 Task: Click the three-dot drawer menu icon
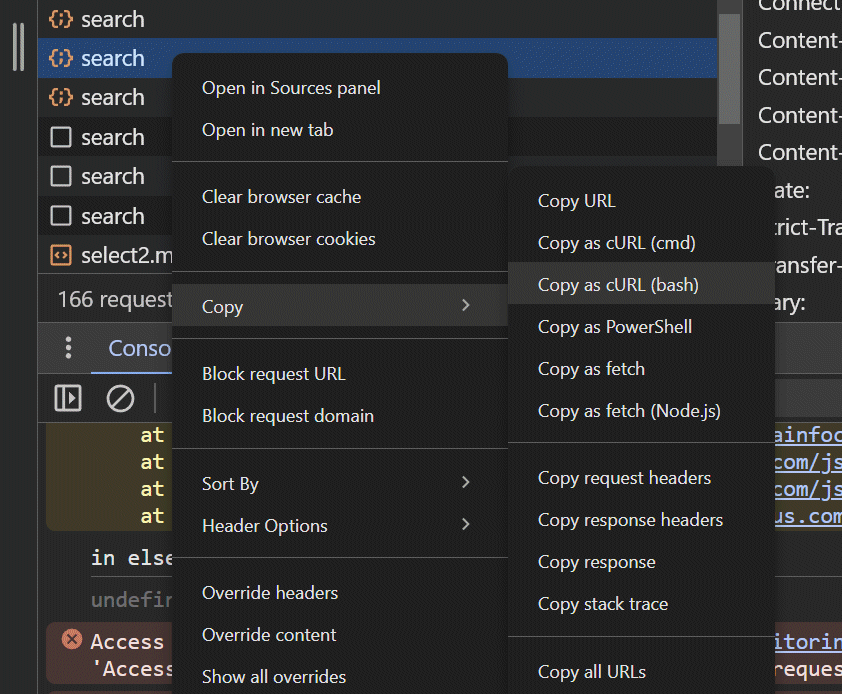coord(68,347)
